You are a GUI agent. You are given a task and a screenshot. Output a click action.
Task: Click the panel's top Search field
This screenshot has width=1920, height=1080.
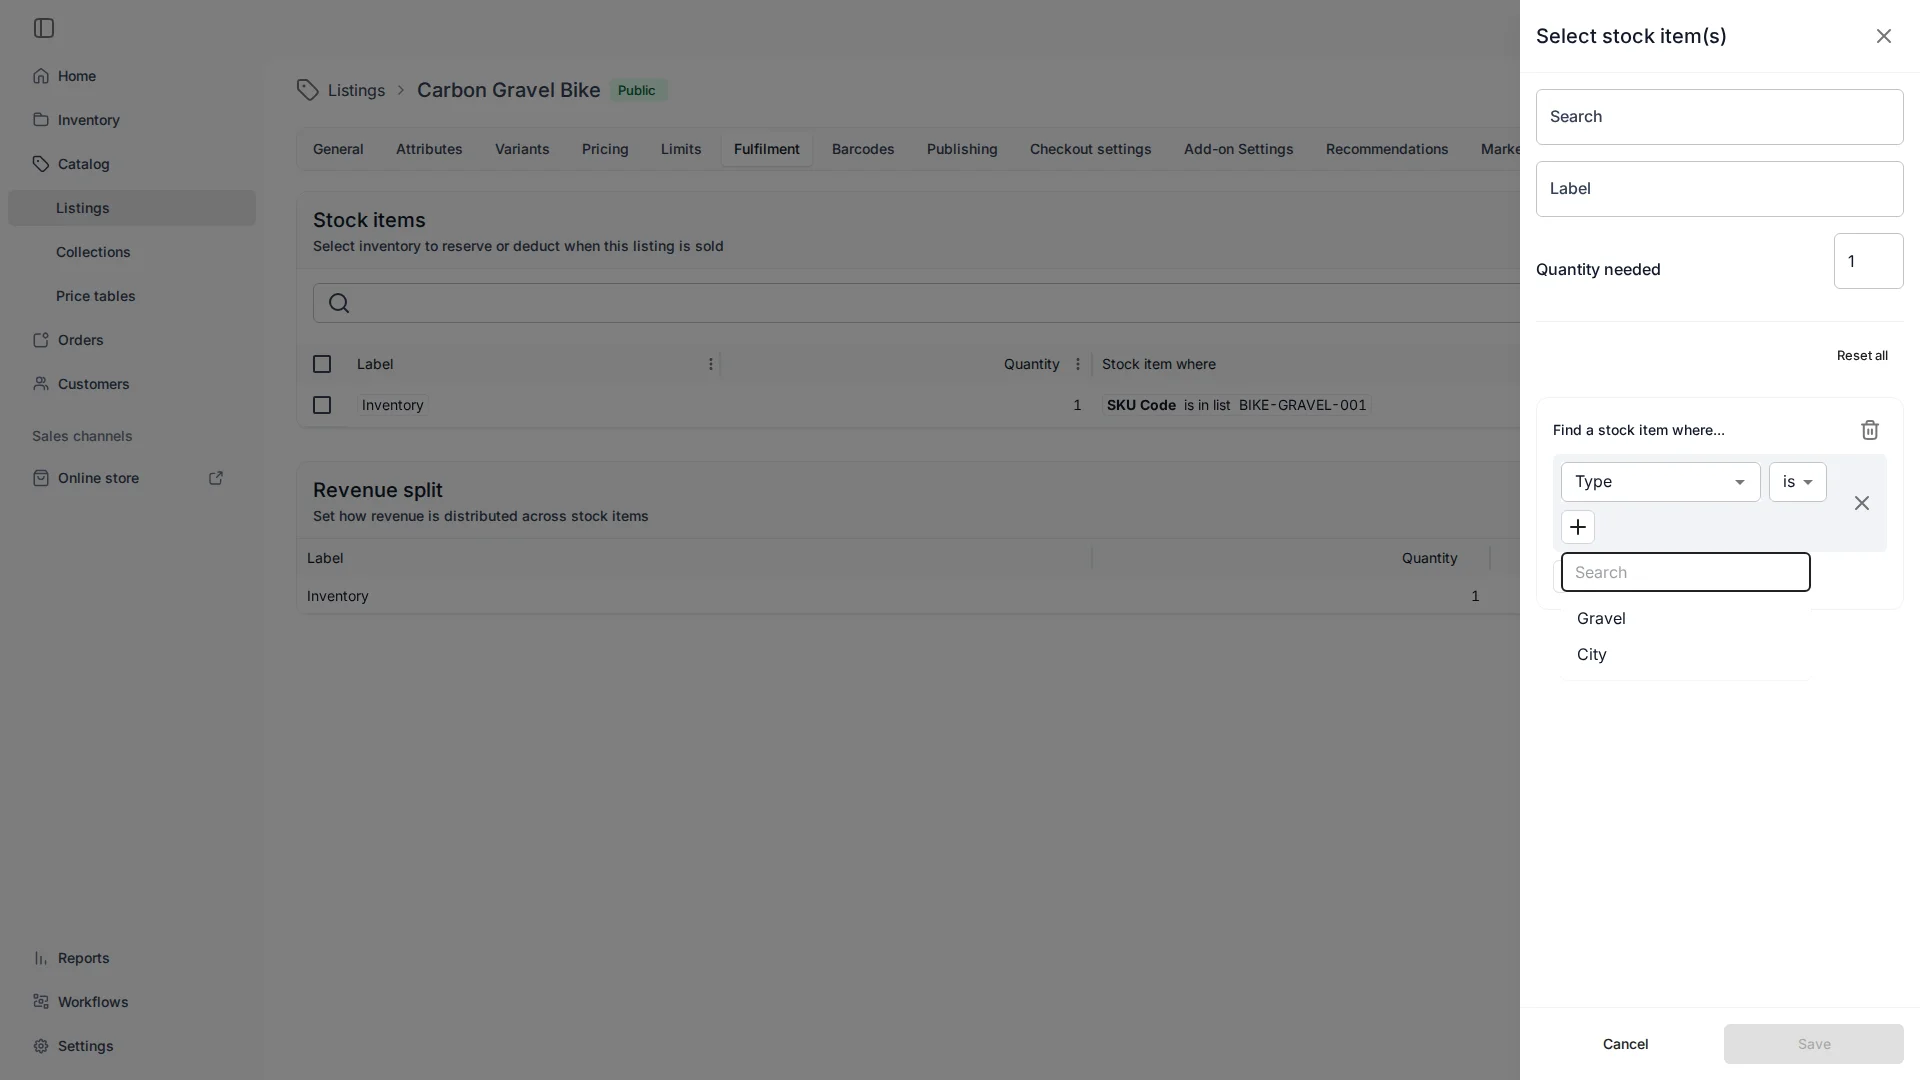1720,117
